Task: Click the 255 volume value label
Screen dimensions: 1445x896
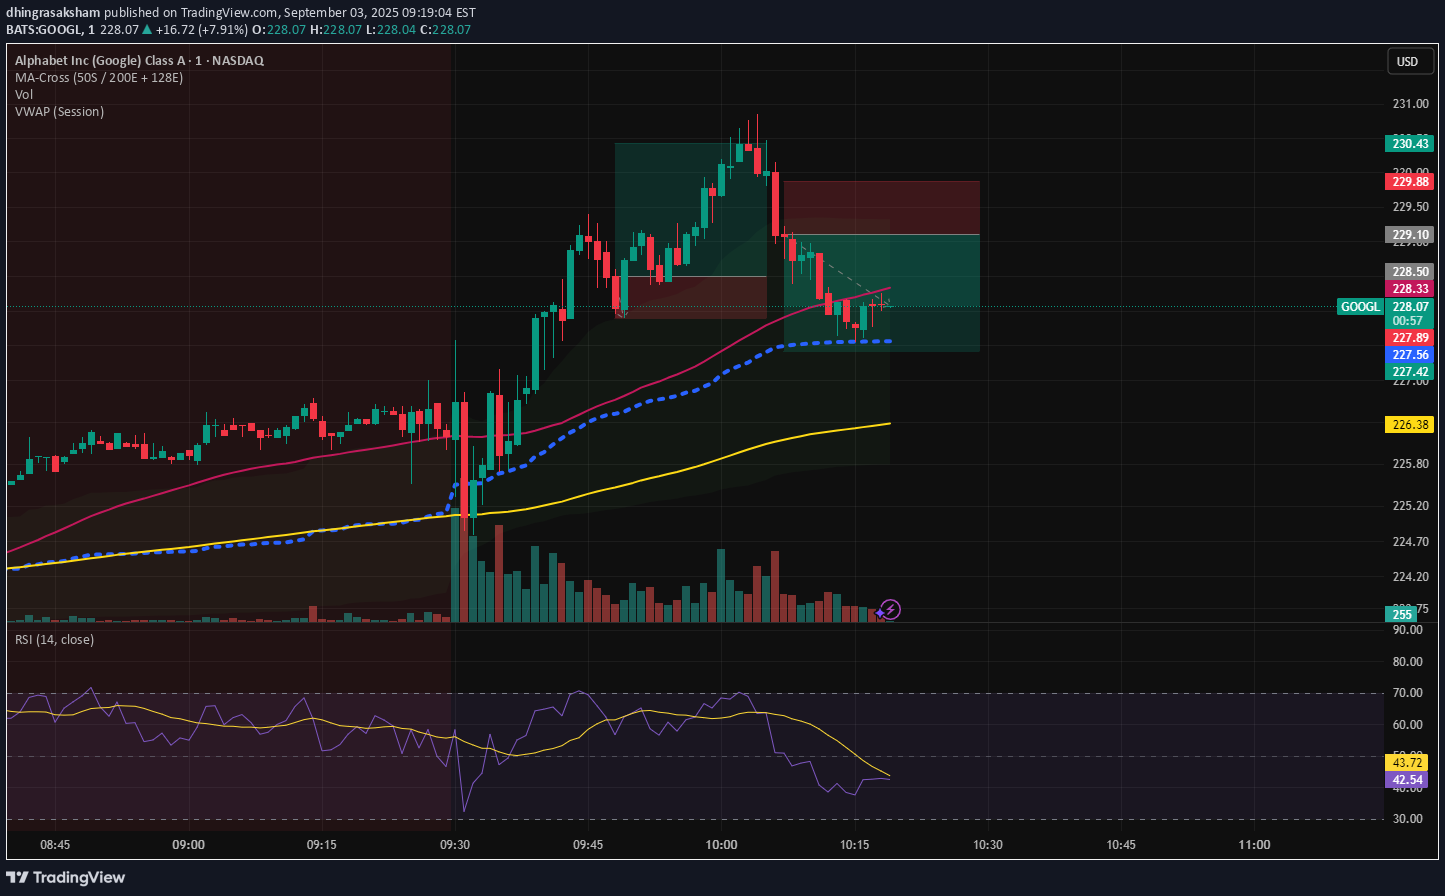Action: 1400,614
